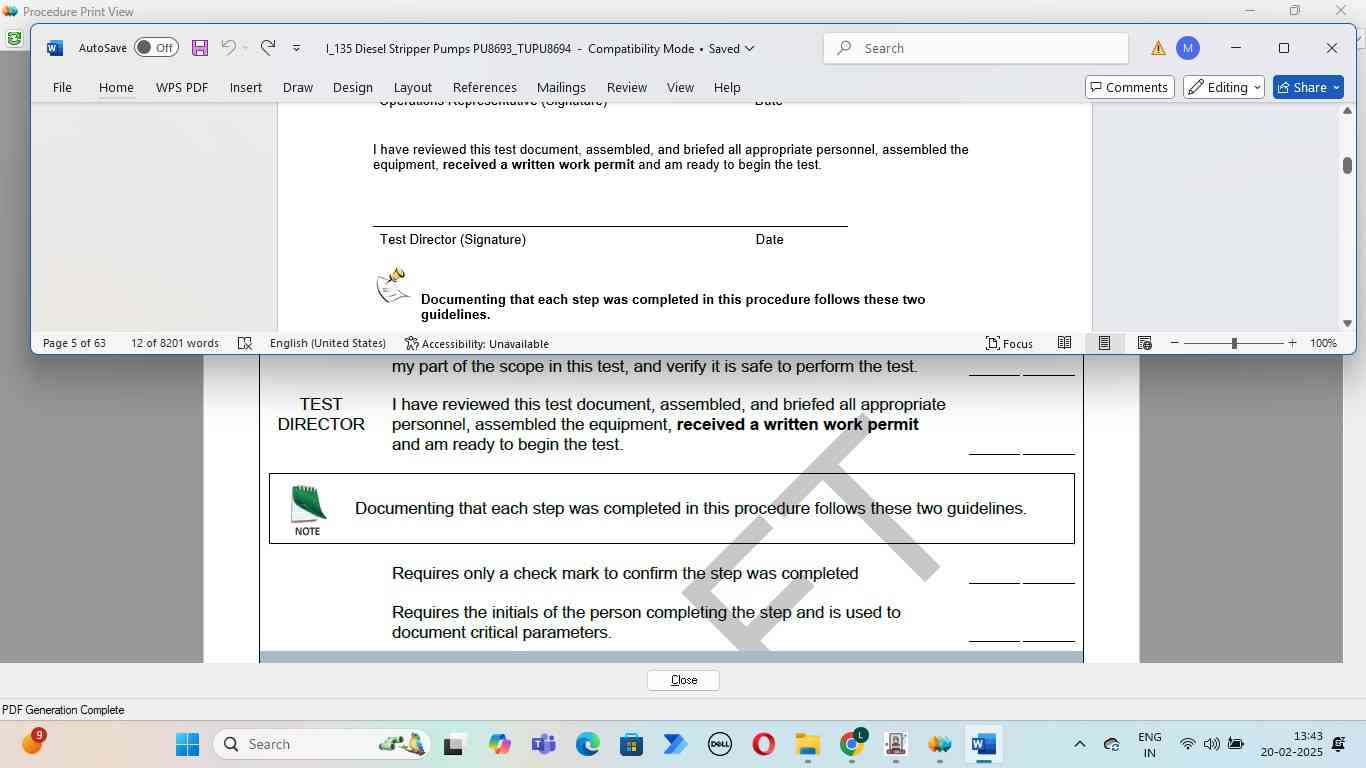Switch to the References tab
1366x768 pixels.
(x=485, y=87)
